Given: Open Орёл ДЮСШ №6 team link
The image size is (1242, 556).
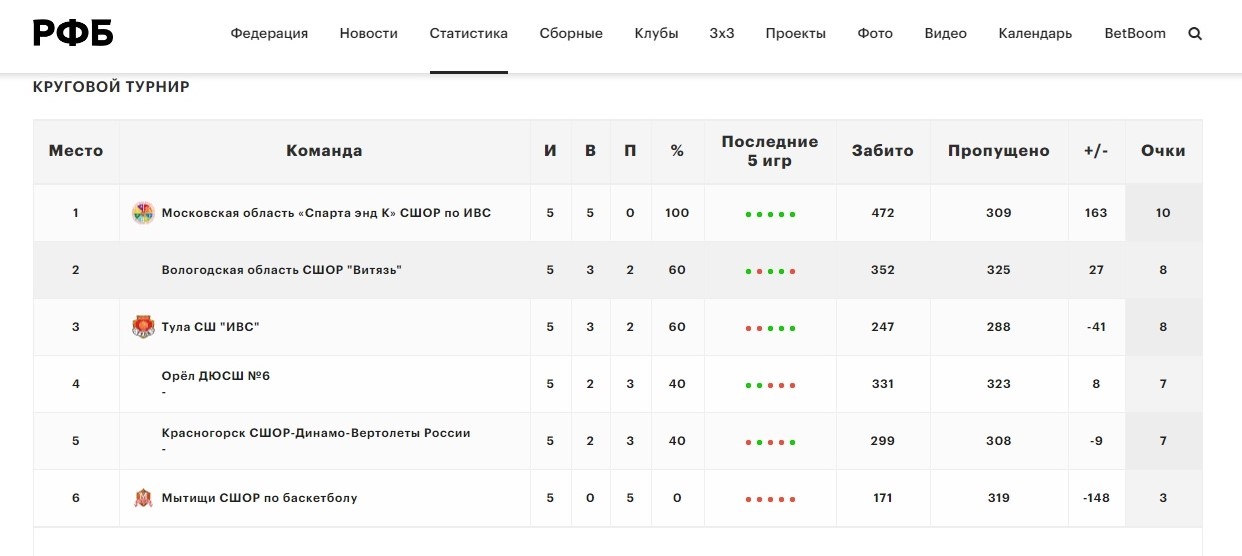Looking at the screenshot, I should [216, 377].
